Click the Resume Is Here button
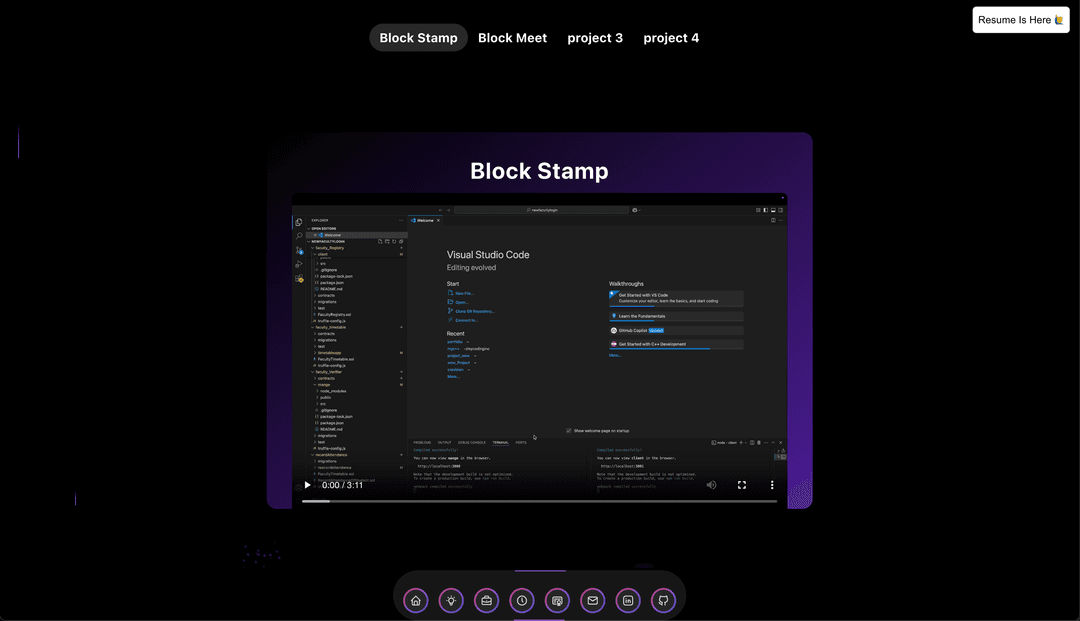 click(x=1021, y=20)
